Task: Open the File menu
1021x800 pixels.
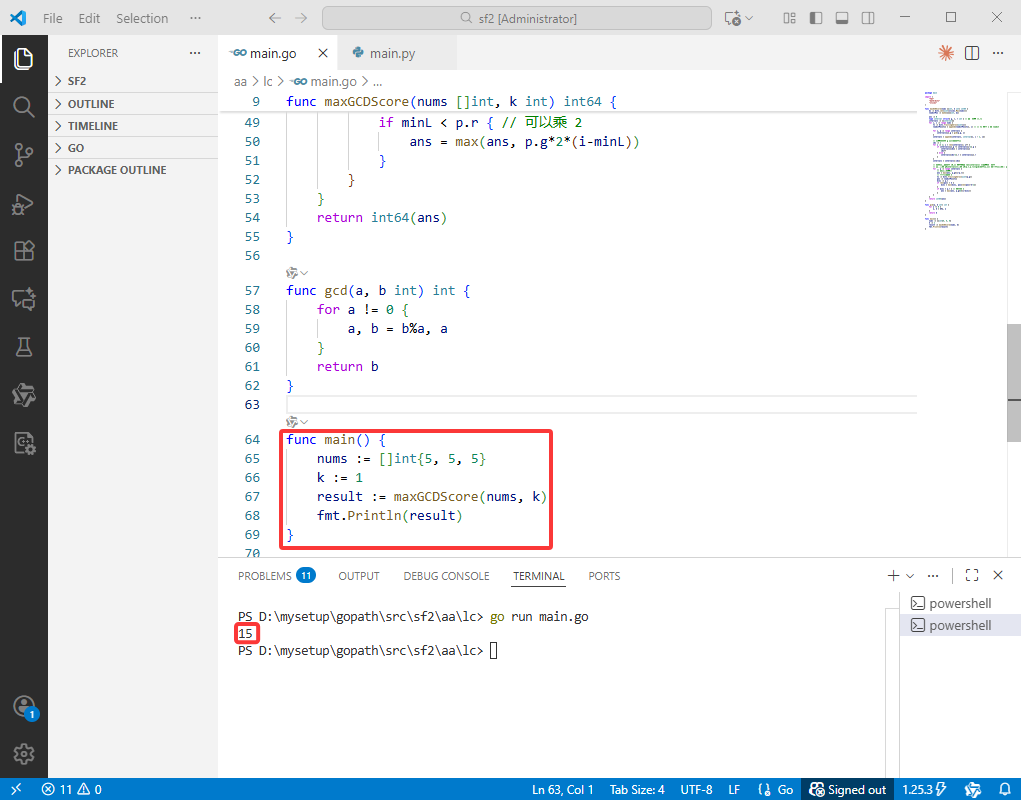Action: coord(53,18)
